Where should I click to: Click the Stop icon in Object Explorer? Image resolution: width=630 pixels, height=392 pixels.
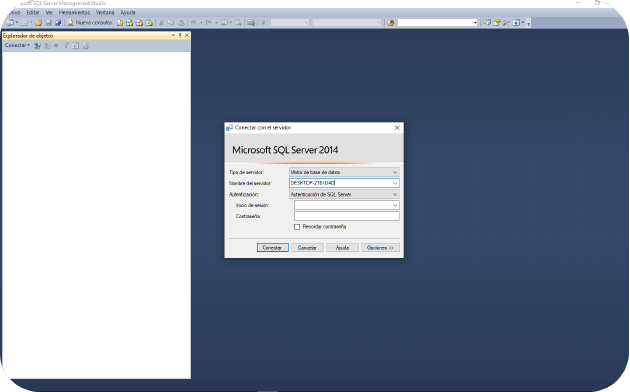click(56, 46)
